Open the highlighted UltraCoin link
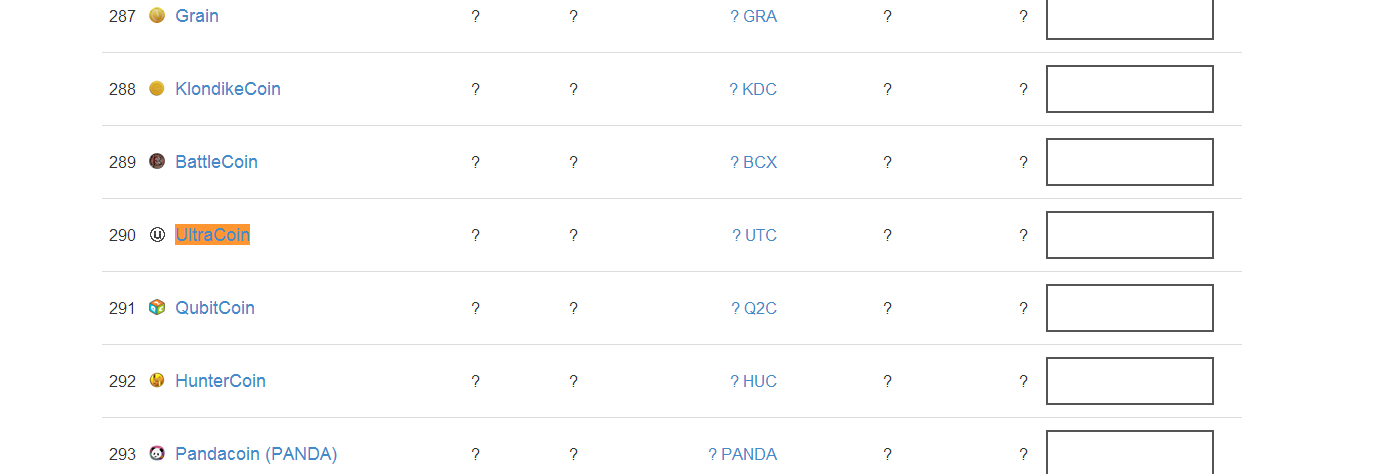Viewport: 1397px width, 474px height. pos(212,235)
